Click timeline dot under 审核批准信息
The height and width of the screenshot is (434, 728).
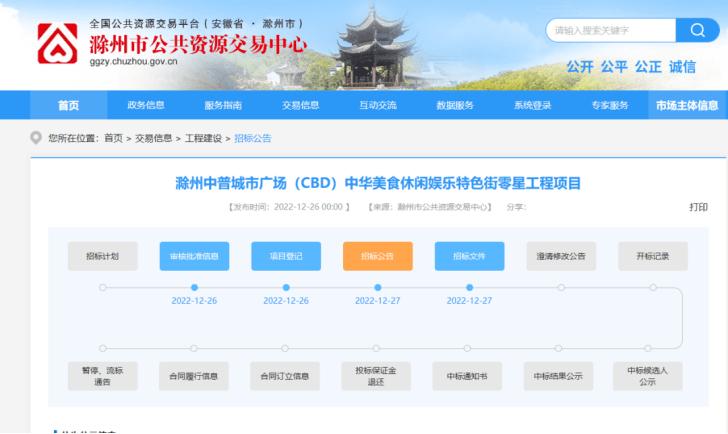pyautogui.click(x=194, y=287)
